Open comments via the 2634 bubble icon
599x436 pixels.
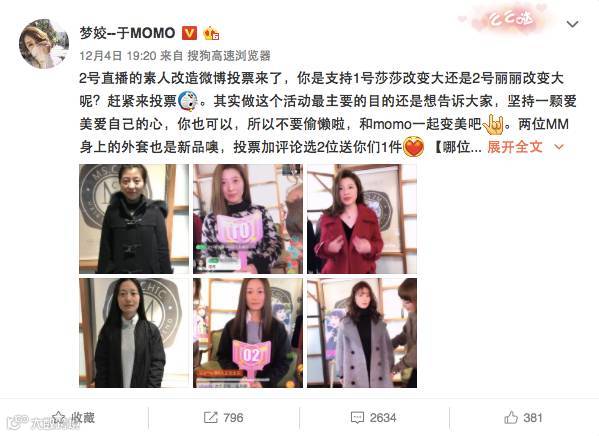[357, 418]
